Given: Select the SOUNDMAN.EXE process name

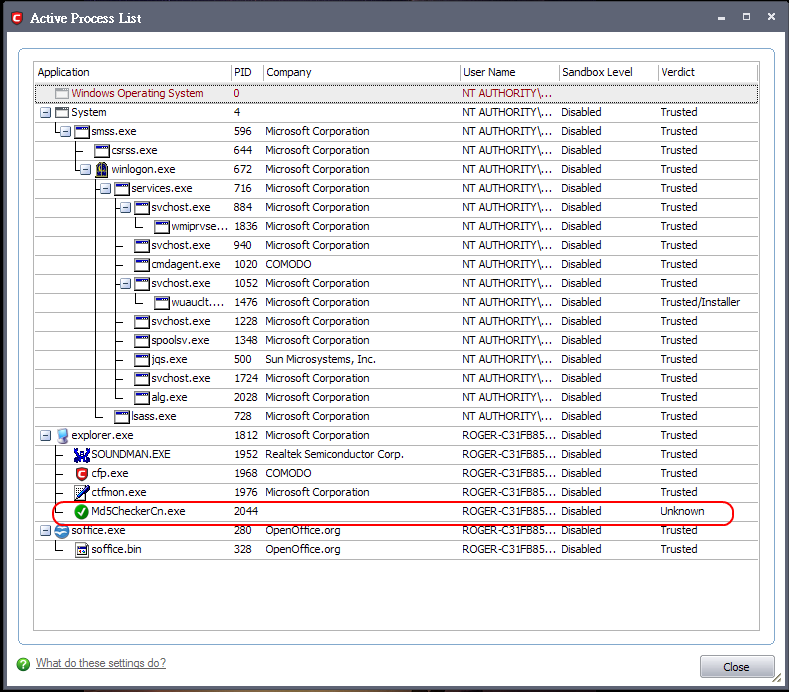Looking at the screenshot, I should (131, 454).
